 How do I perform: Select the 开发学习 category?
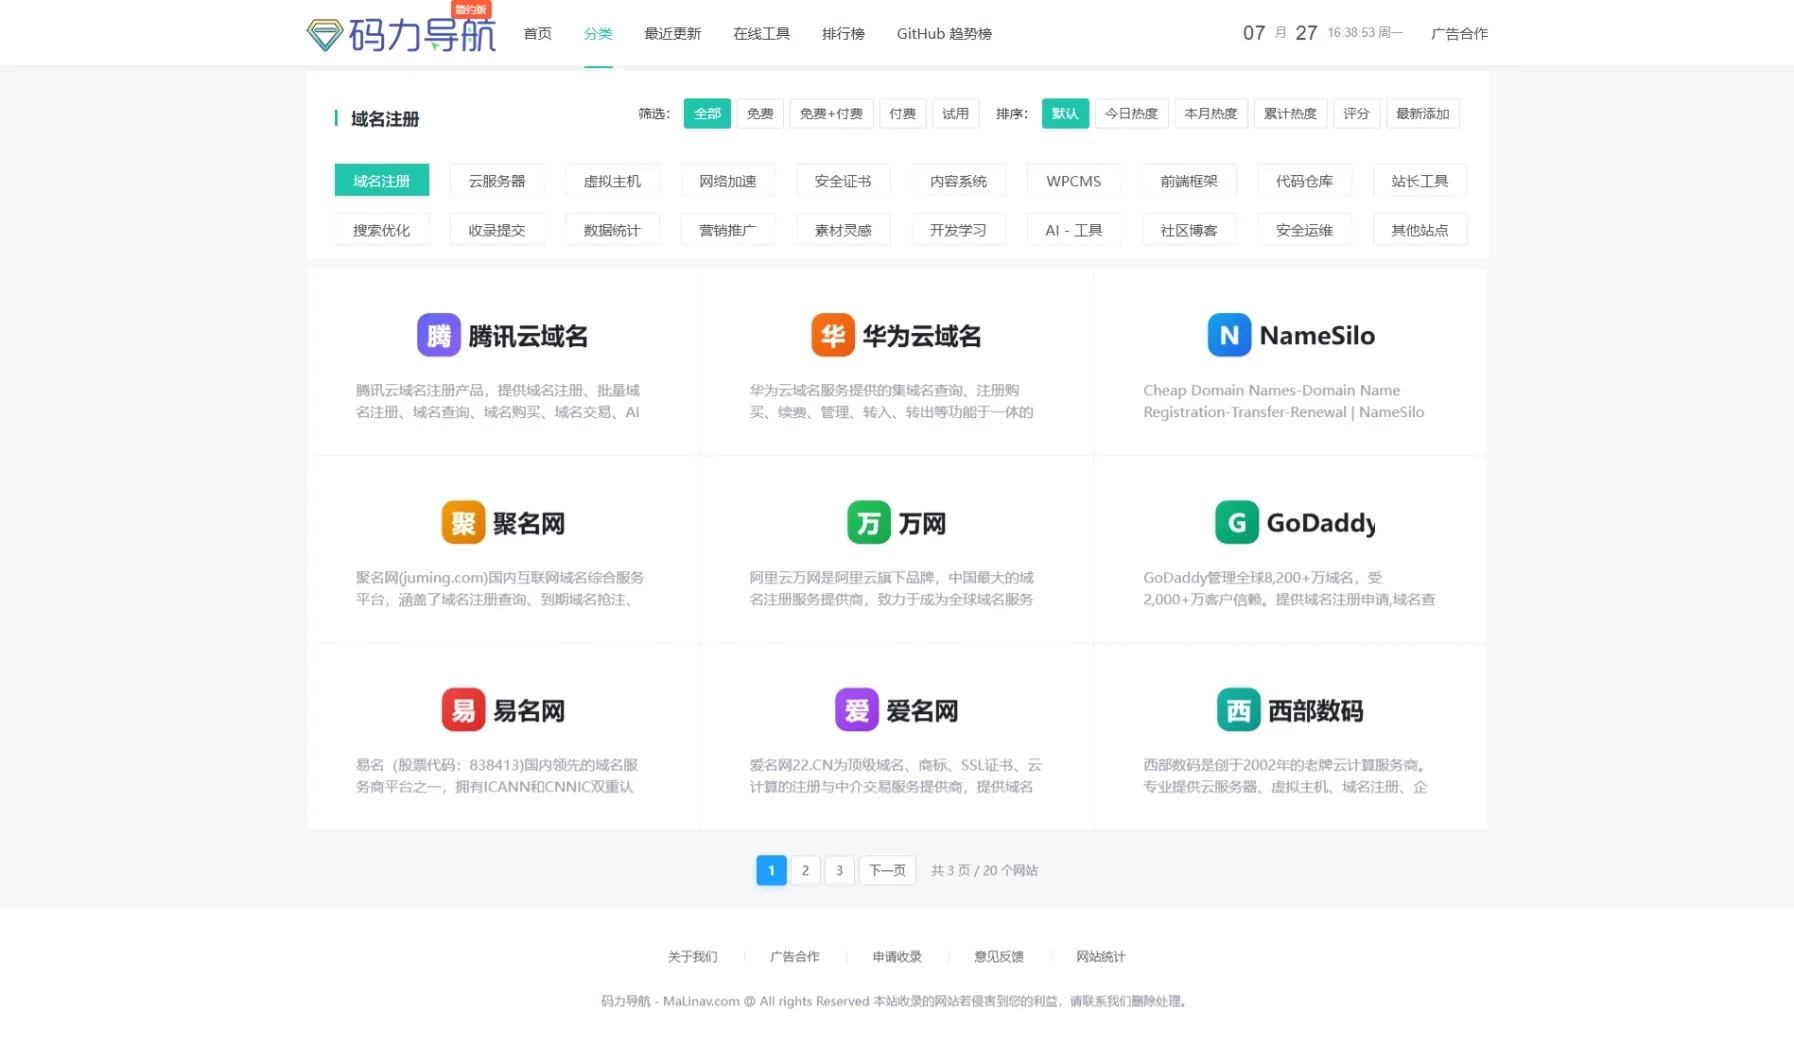coord(958,229)
